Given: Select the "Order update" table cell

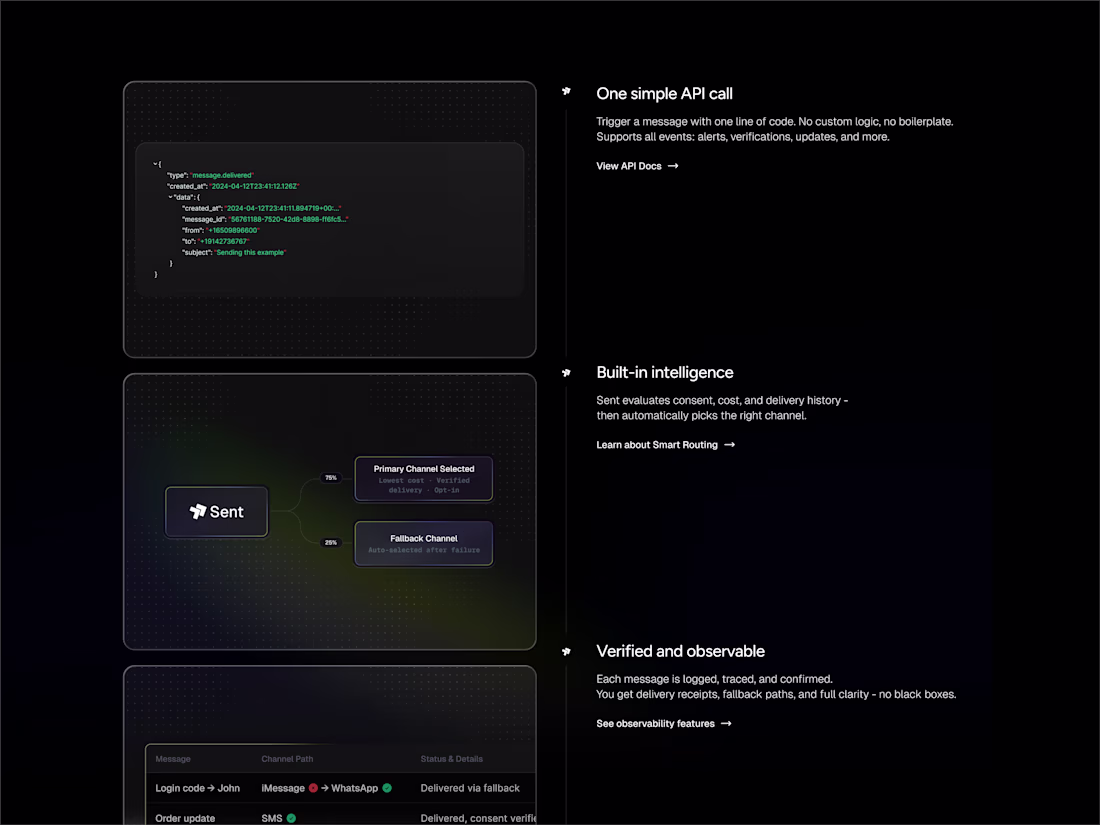Looking at the screenshot, I should (x=185, y=819).
